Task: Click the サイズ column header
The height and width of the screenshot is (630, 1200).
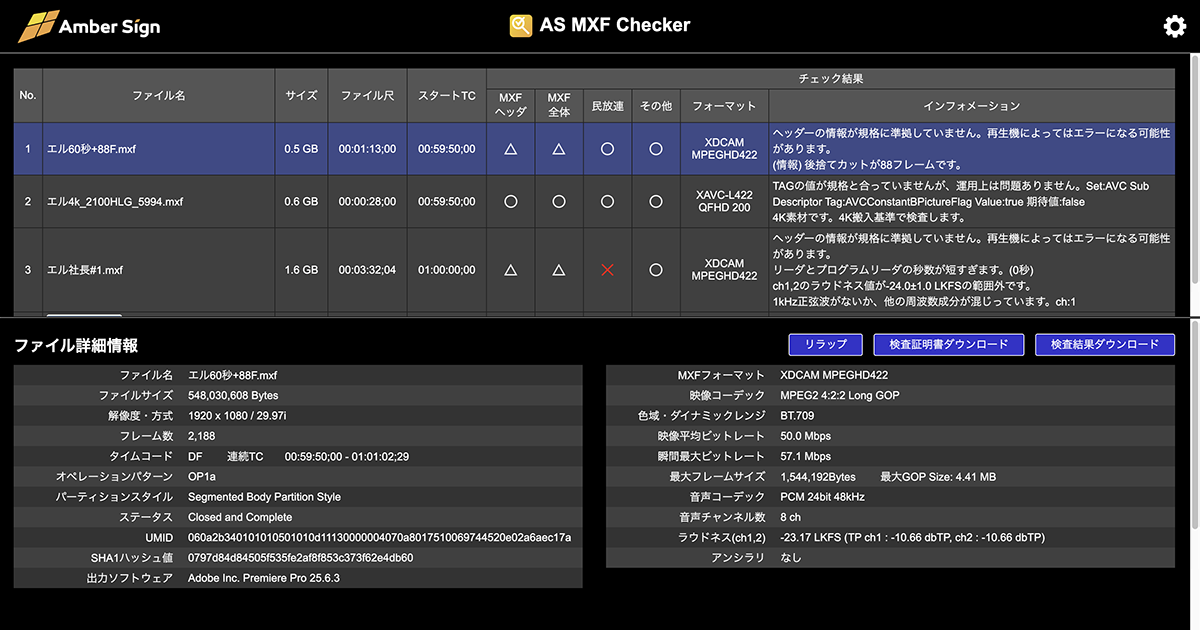Action: (301, 96)
